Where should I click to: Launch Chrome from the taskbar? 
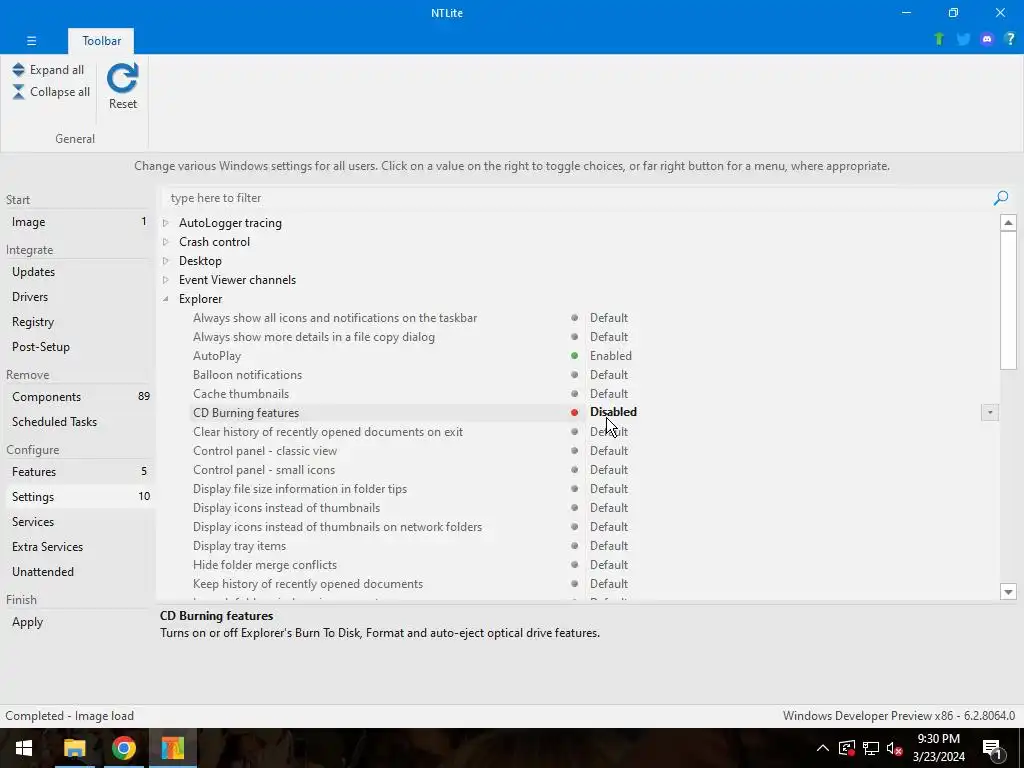point(123,748)
